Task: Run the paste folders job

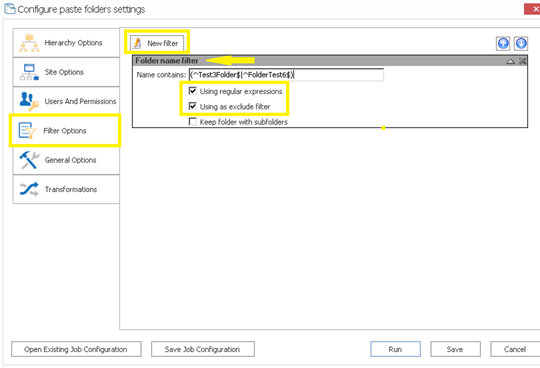Action: coord(395,349)
